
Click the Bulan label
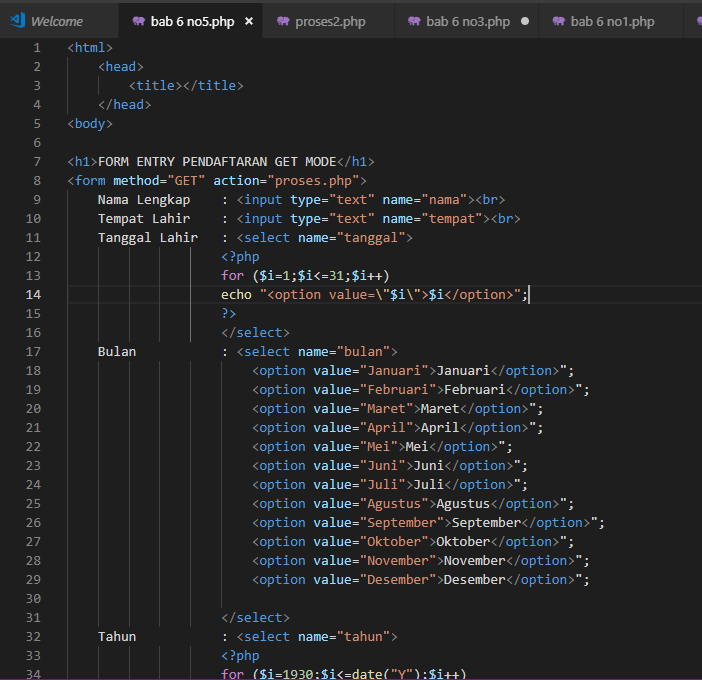(117, 352)
